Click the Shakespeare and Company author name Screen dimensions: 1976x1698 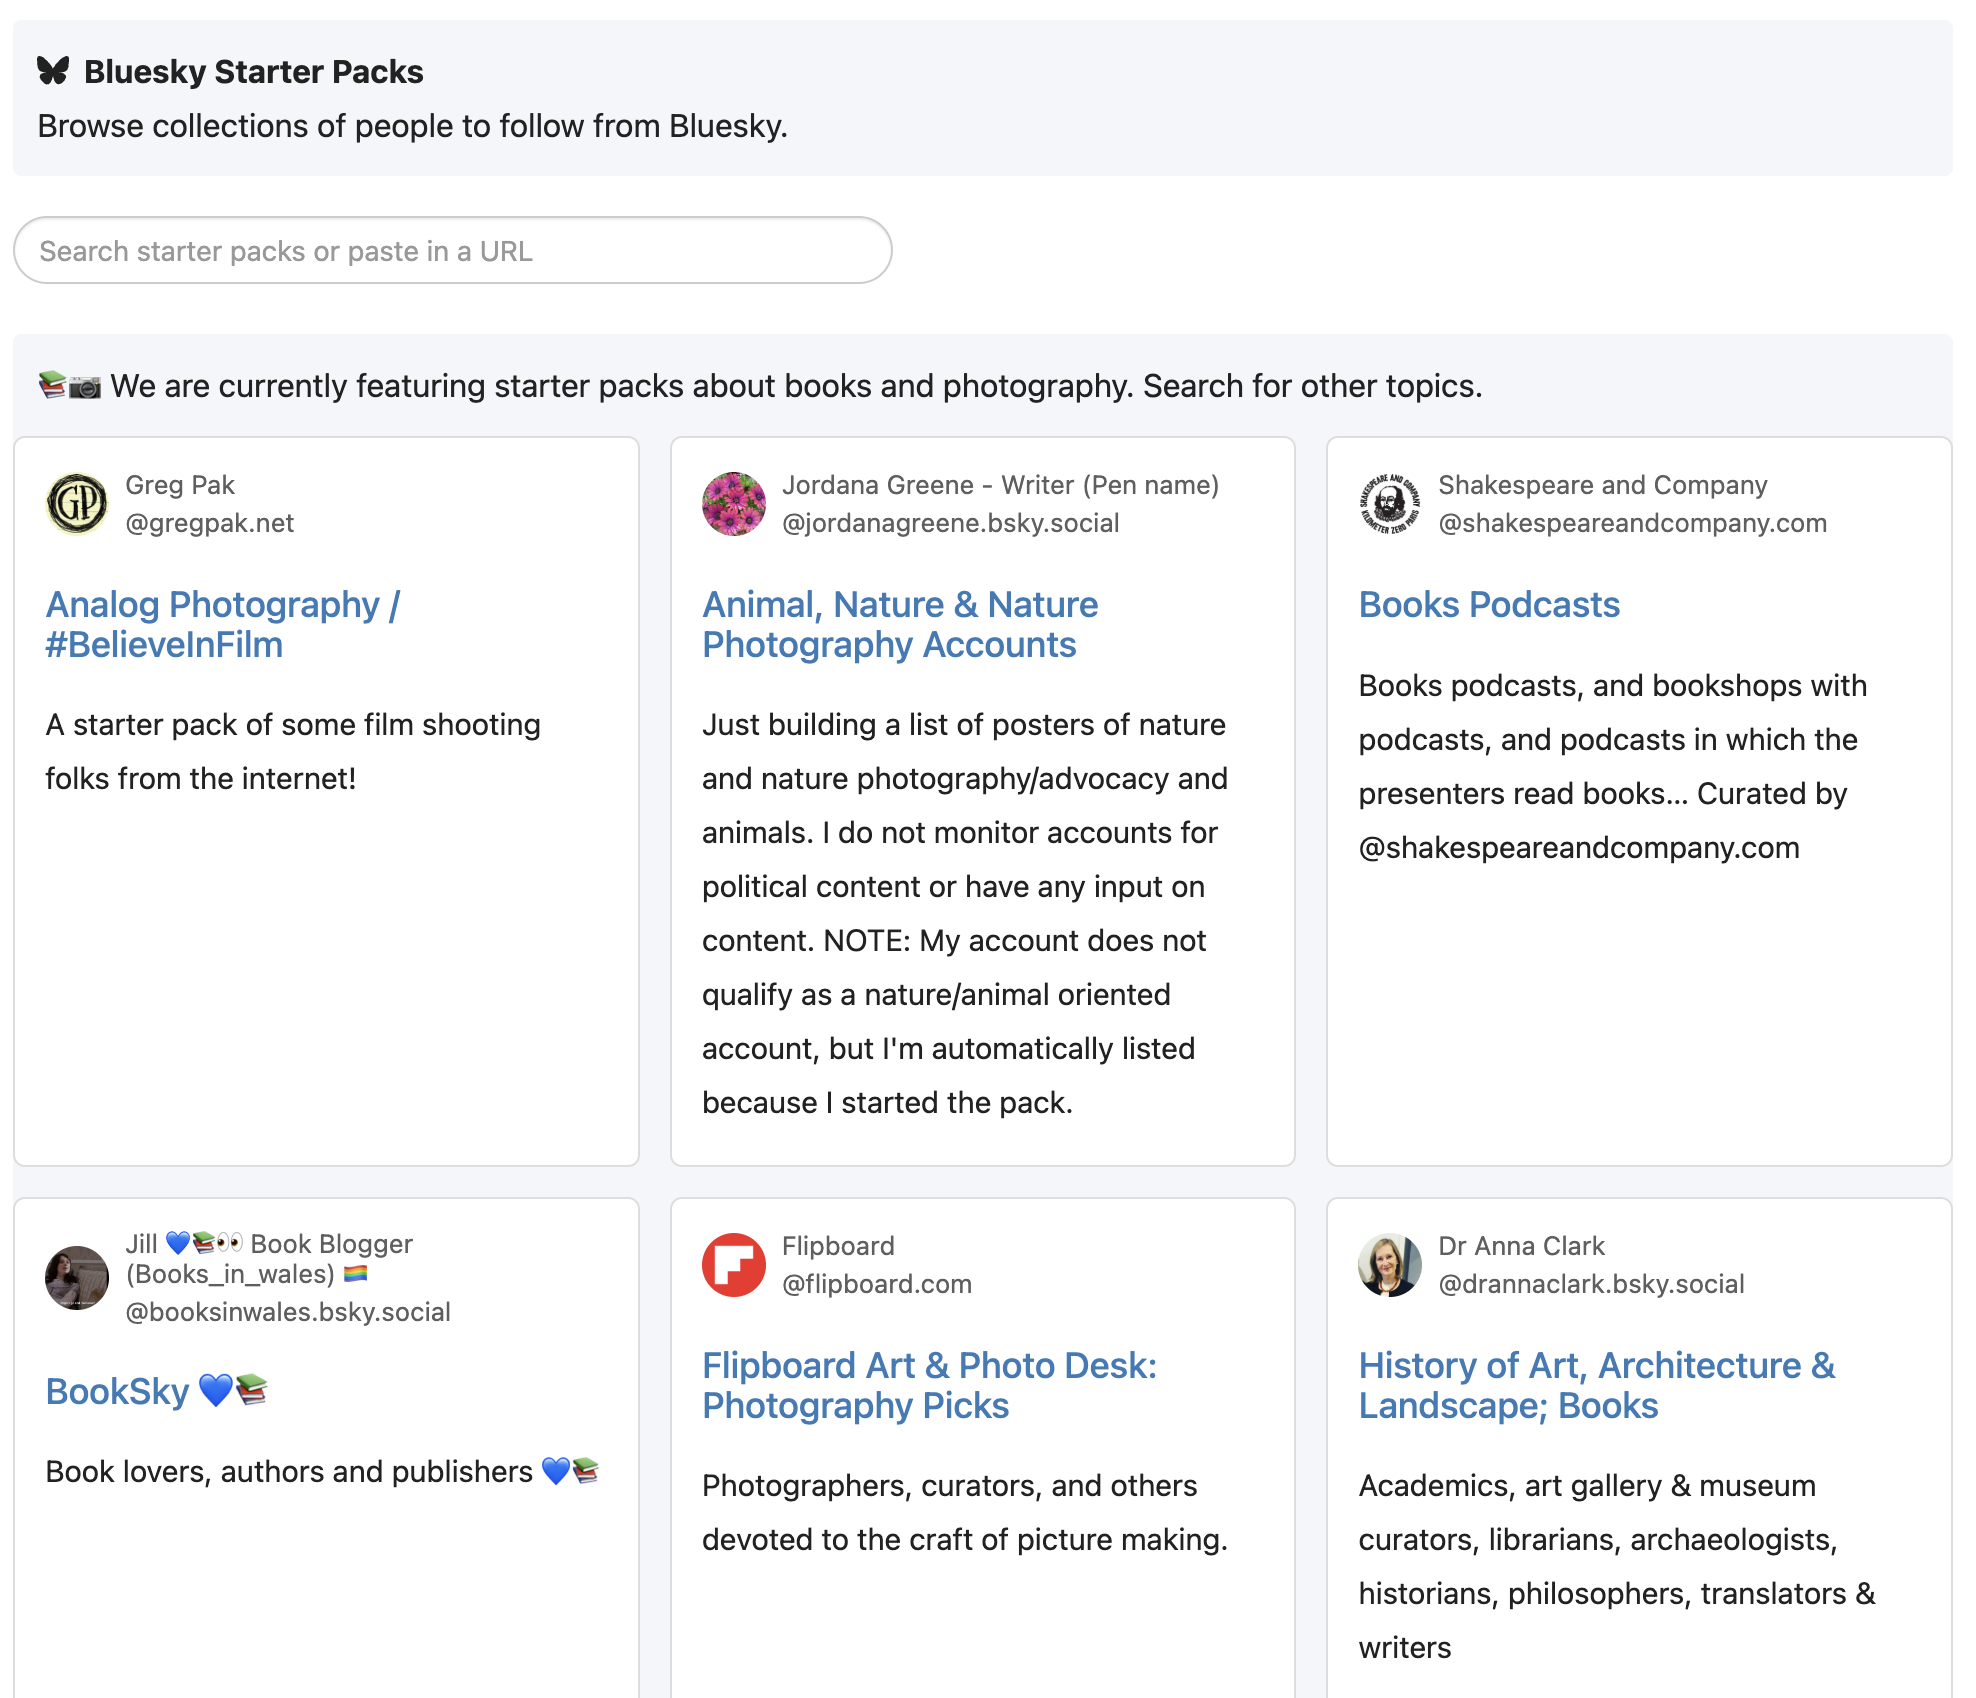(1603, 485)
